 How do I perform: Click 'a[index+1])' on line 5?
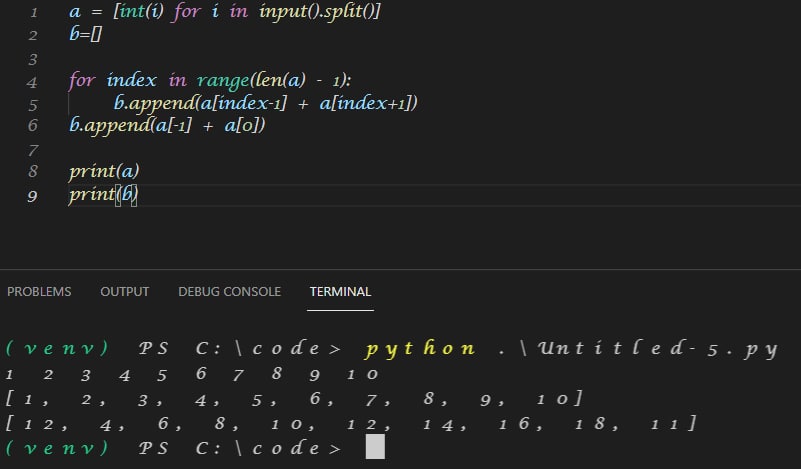pyautogui.click(x=369, y=103)
